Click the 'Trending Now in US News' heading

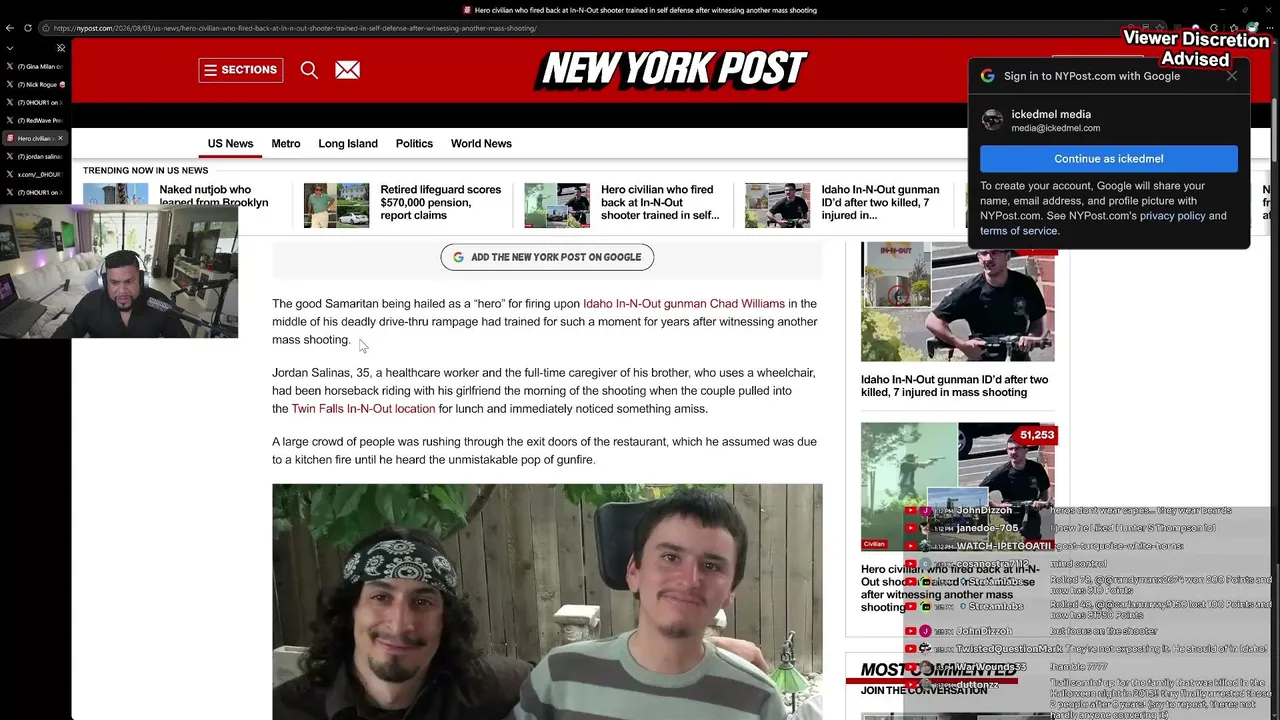pyautogui.click(x=146, y=171)
